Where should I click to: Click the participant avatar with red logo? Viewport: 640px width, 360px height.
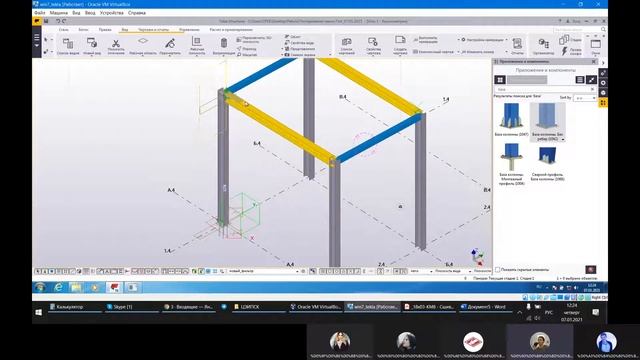pos(473,342)
